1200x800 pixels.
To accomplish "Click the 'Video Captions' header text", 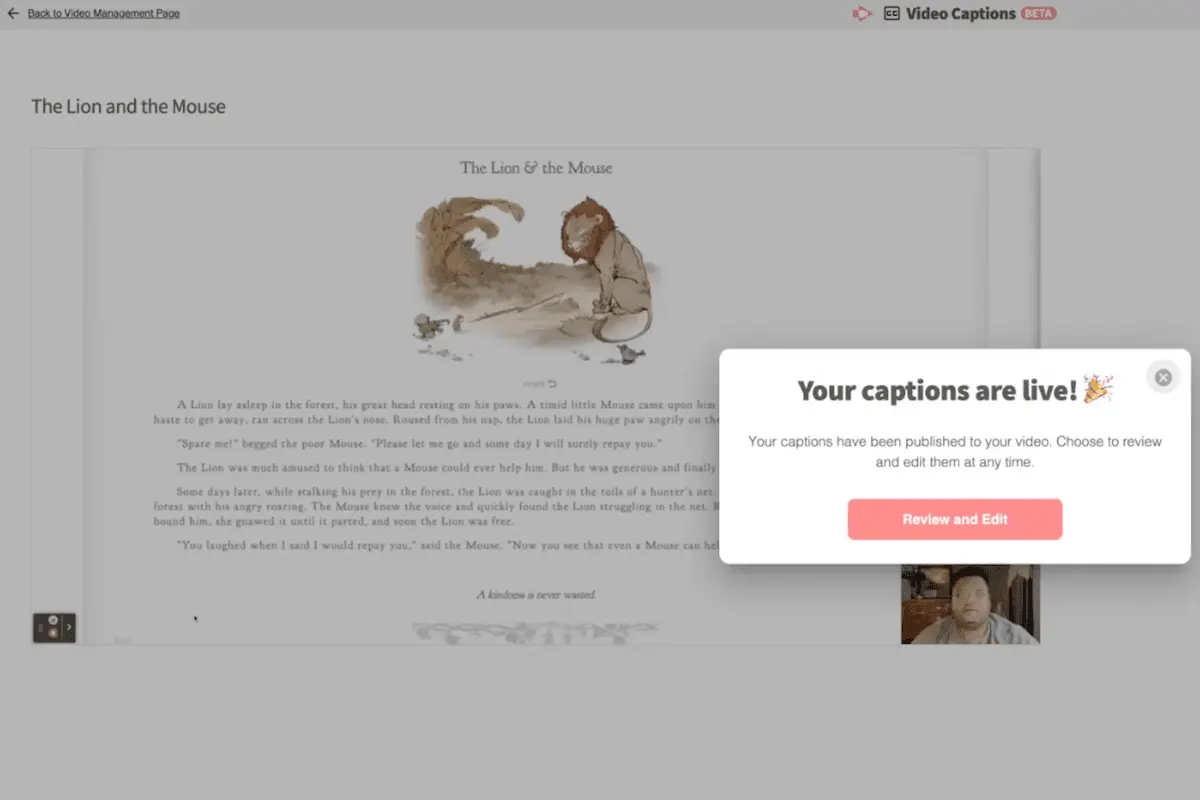I will coord(960,14).
